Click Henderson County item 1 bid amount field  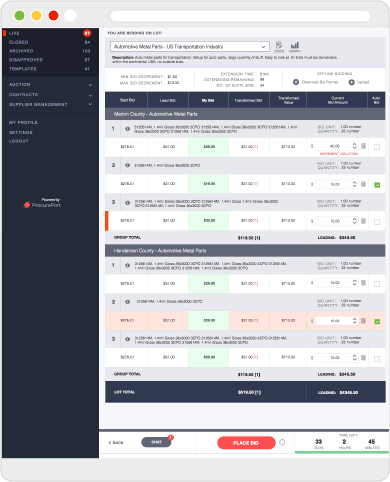tap(337, 283)
